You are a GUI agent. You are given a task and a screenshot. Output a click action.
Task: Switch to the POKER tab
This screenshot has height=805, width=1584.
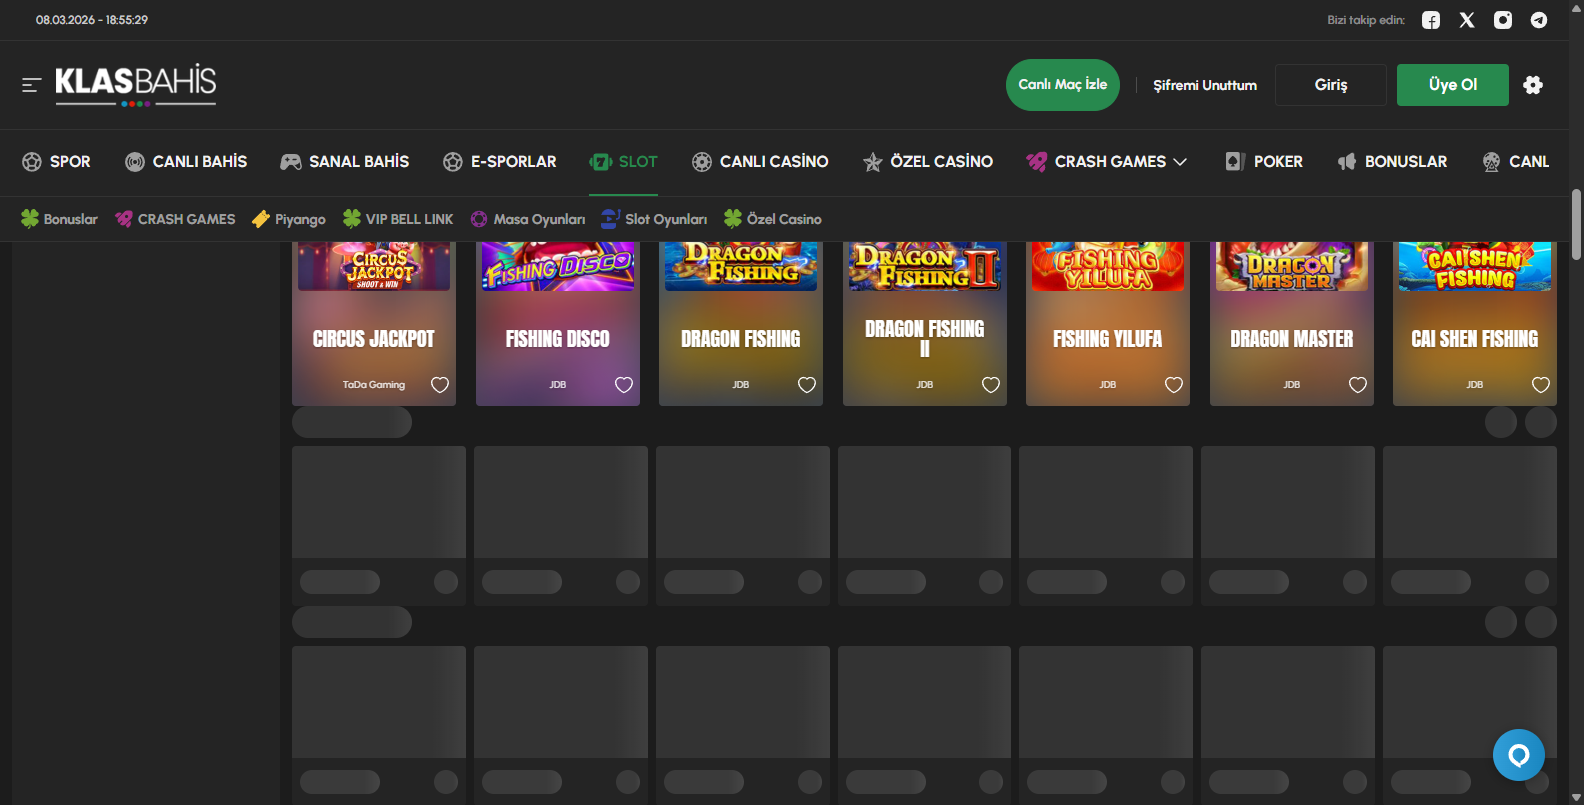tap(1264, 162)
